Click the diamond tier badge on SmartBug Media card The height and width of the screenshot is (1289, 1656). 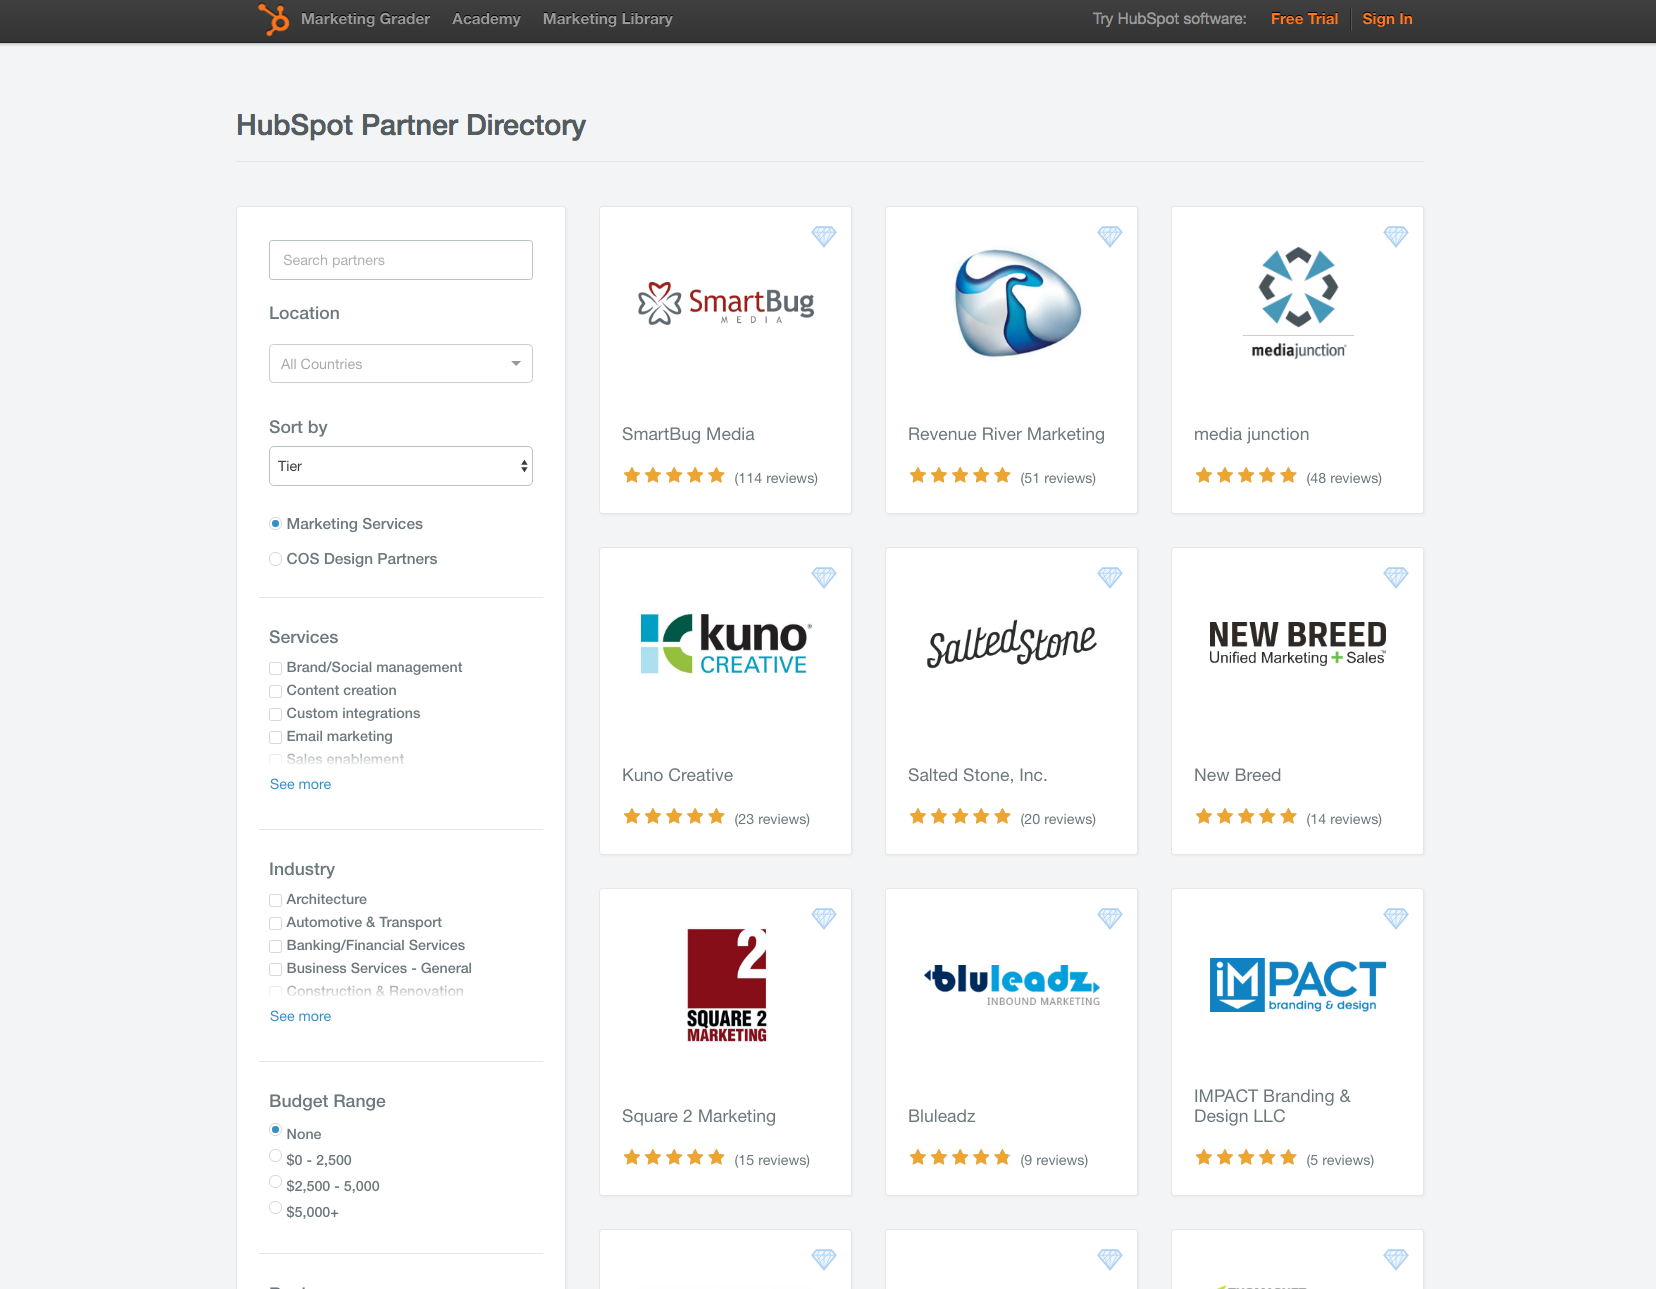click(824, 236)
